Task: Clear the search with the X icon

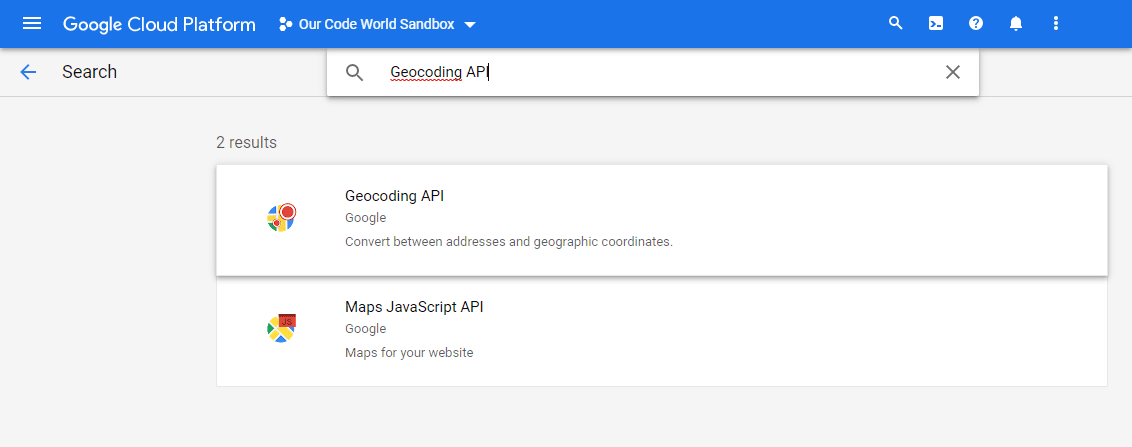Action: coord(953,71)
